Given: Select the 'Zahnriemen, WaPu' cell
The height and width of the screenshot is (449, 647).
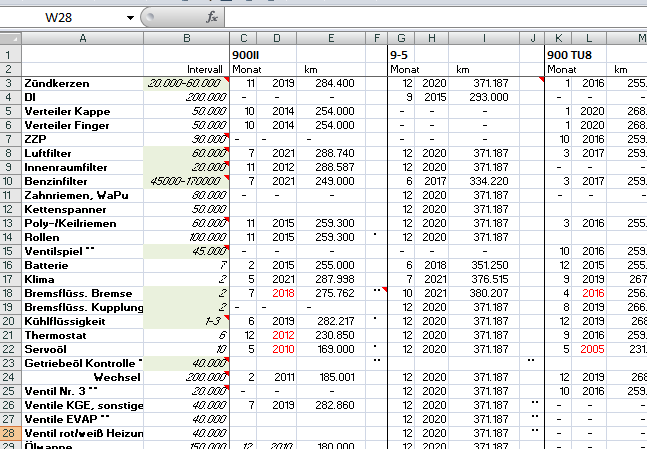Looking at the screenshot, I should (83, 196).
